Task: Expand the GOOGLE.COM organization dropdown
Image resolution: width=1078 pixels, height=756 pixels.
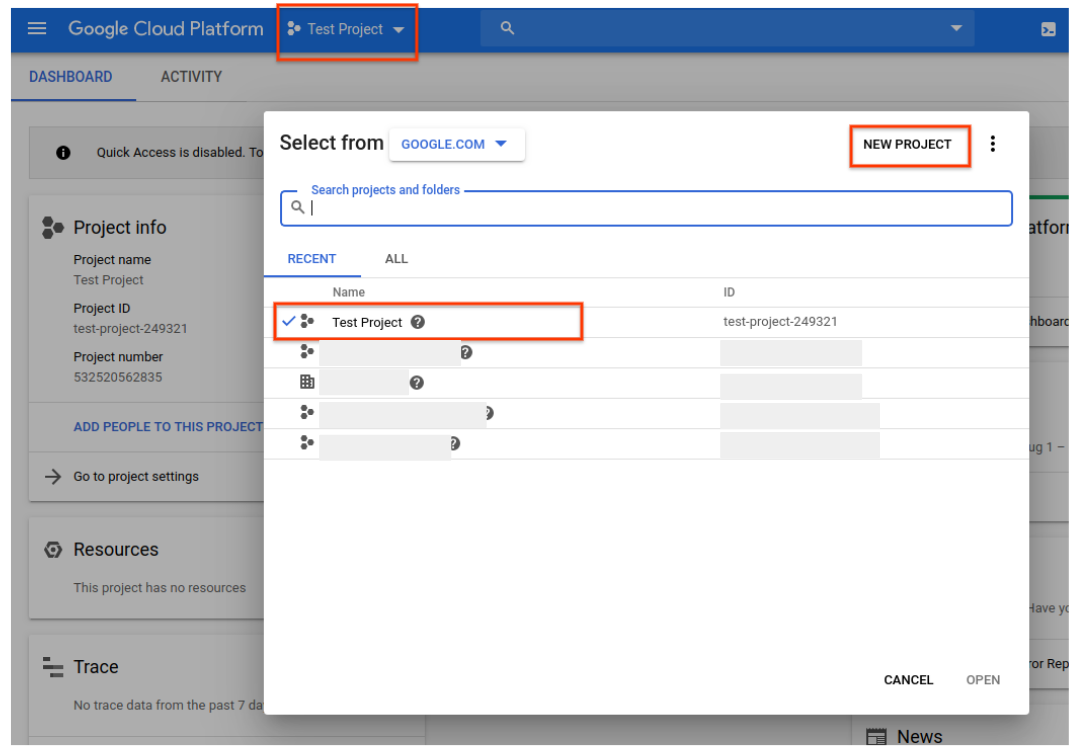Action: click(456, 144)
